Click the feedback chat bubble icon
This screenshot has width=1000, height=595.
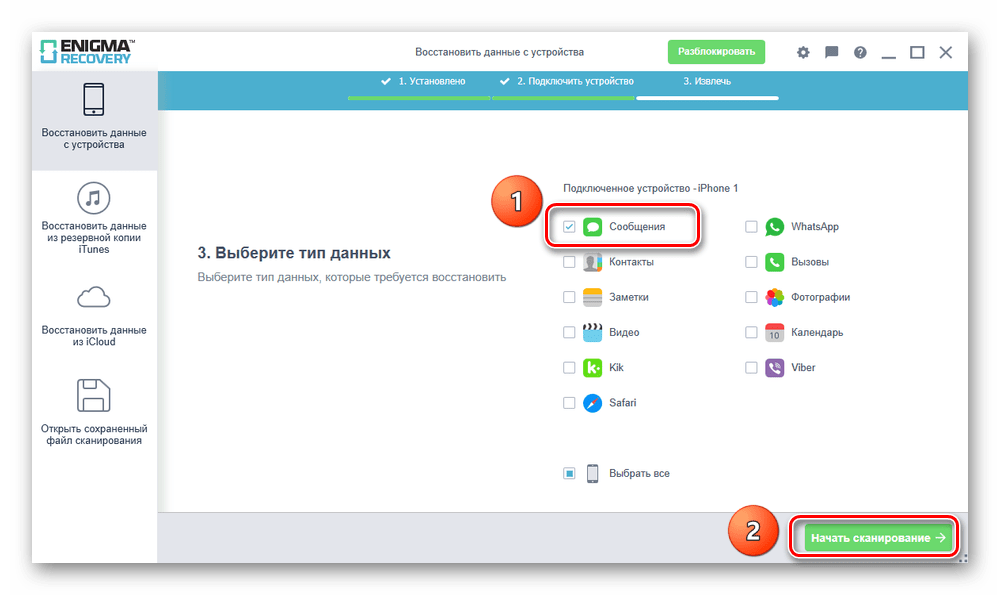point(831,53)
